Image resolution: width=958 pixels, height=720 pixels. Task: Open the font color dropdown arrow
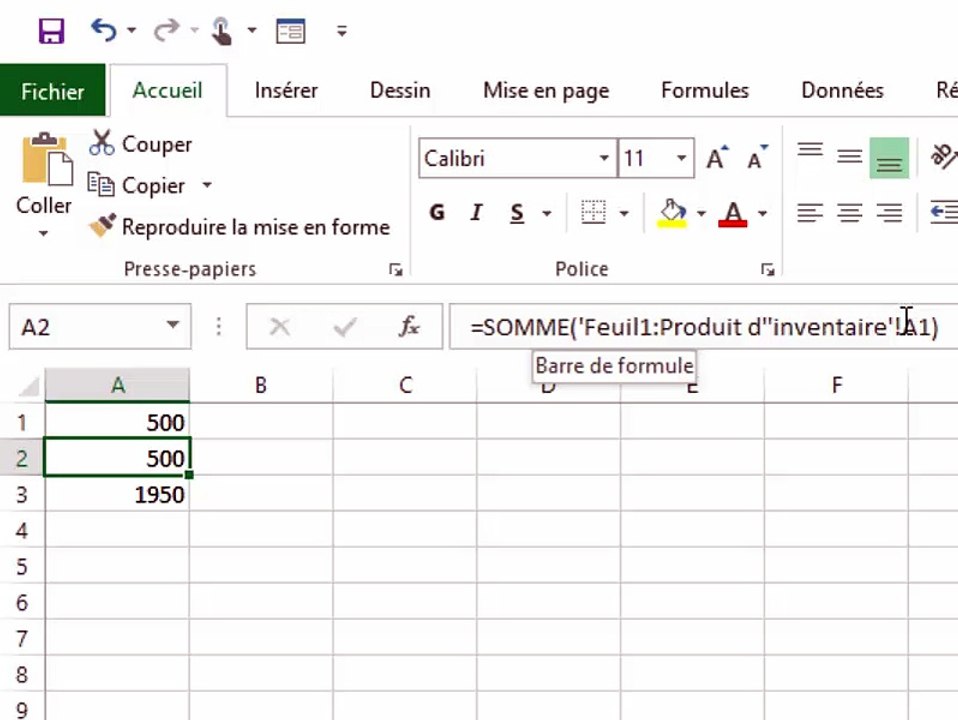(762, 213)
